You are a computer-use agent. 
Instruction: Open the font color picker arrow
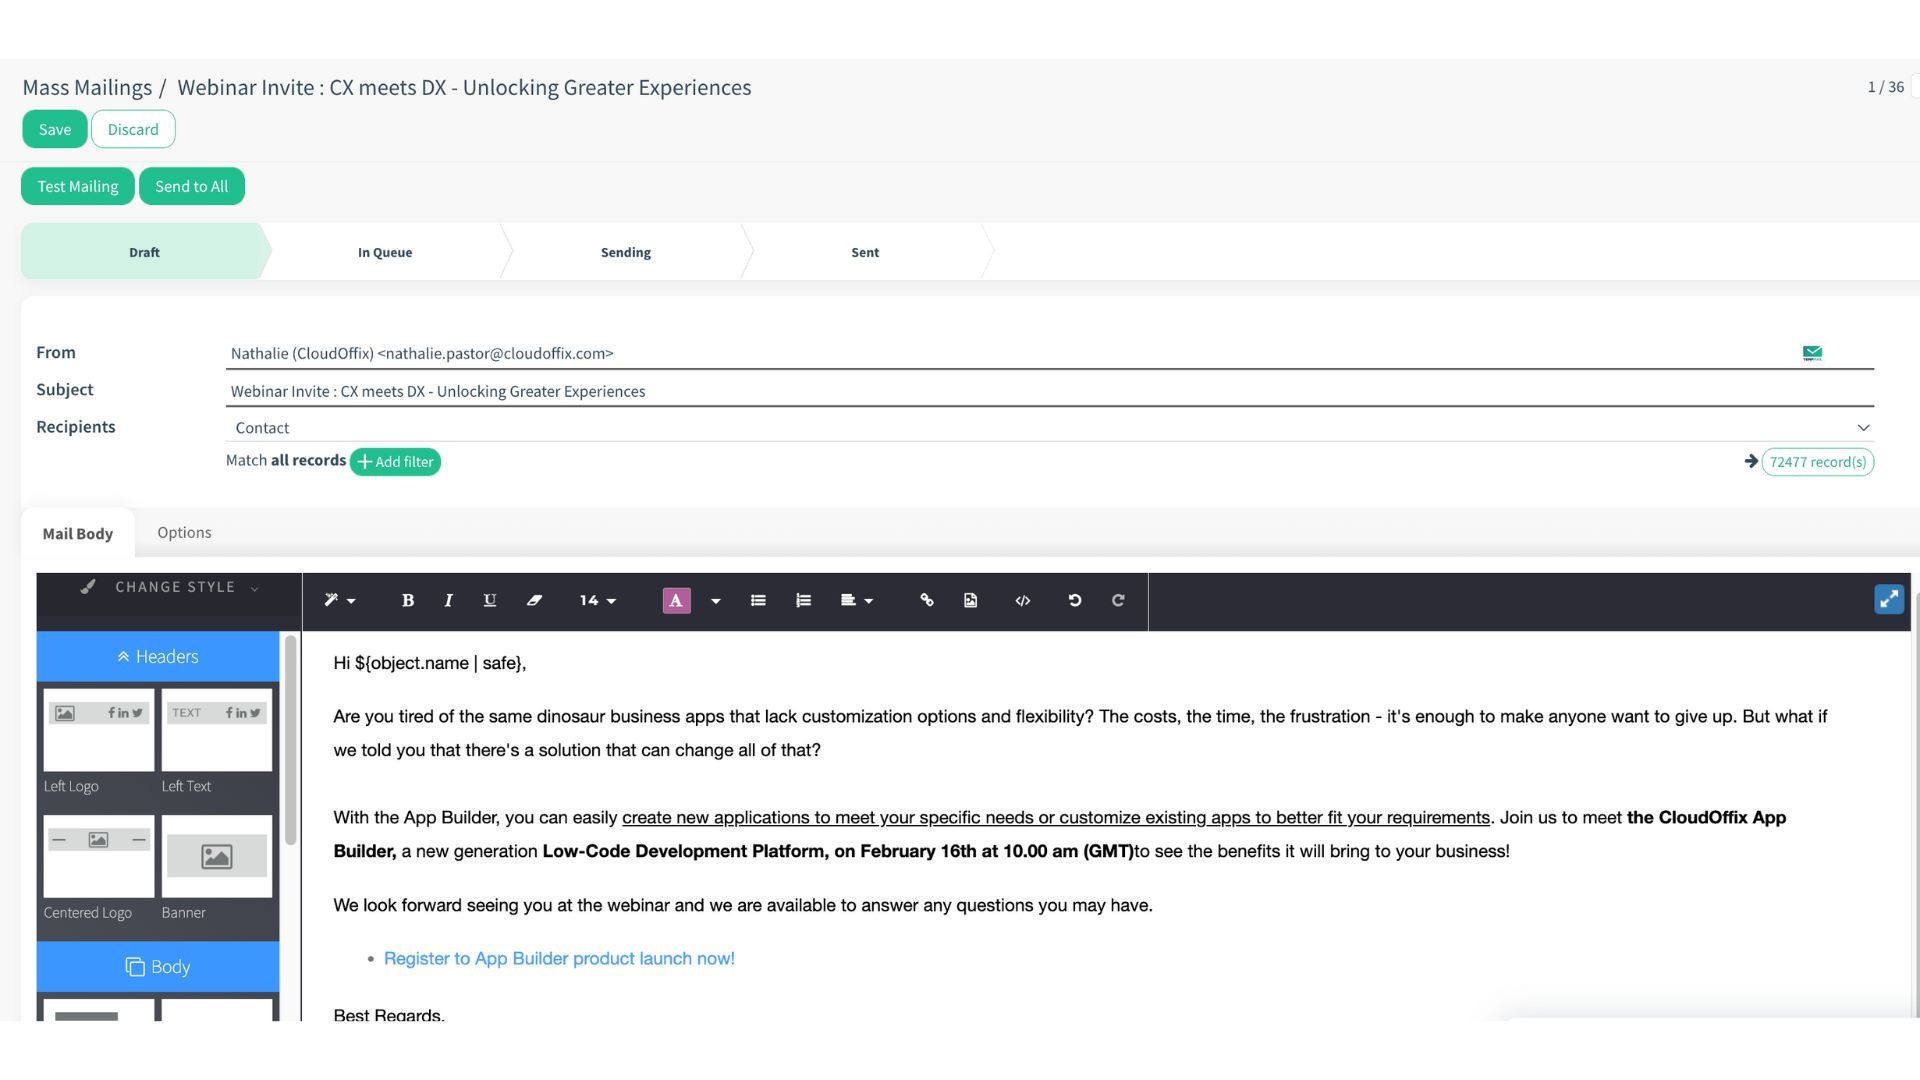tap(715, 601)
